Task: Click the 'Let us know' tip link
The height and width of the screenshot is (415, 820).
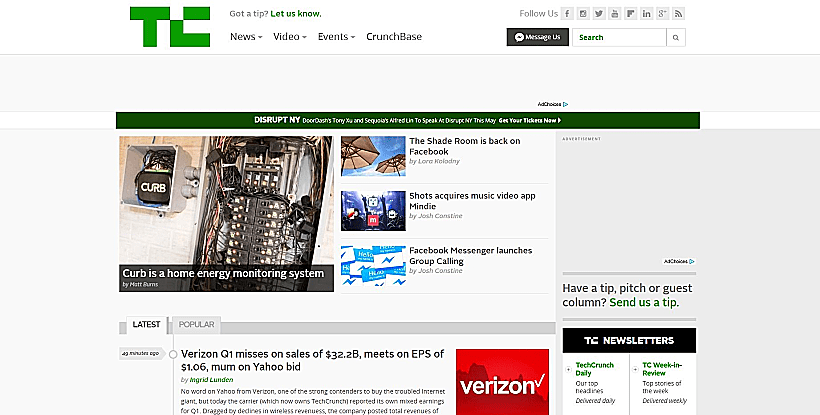Action: [296, 14]
